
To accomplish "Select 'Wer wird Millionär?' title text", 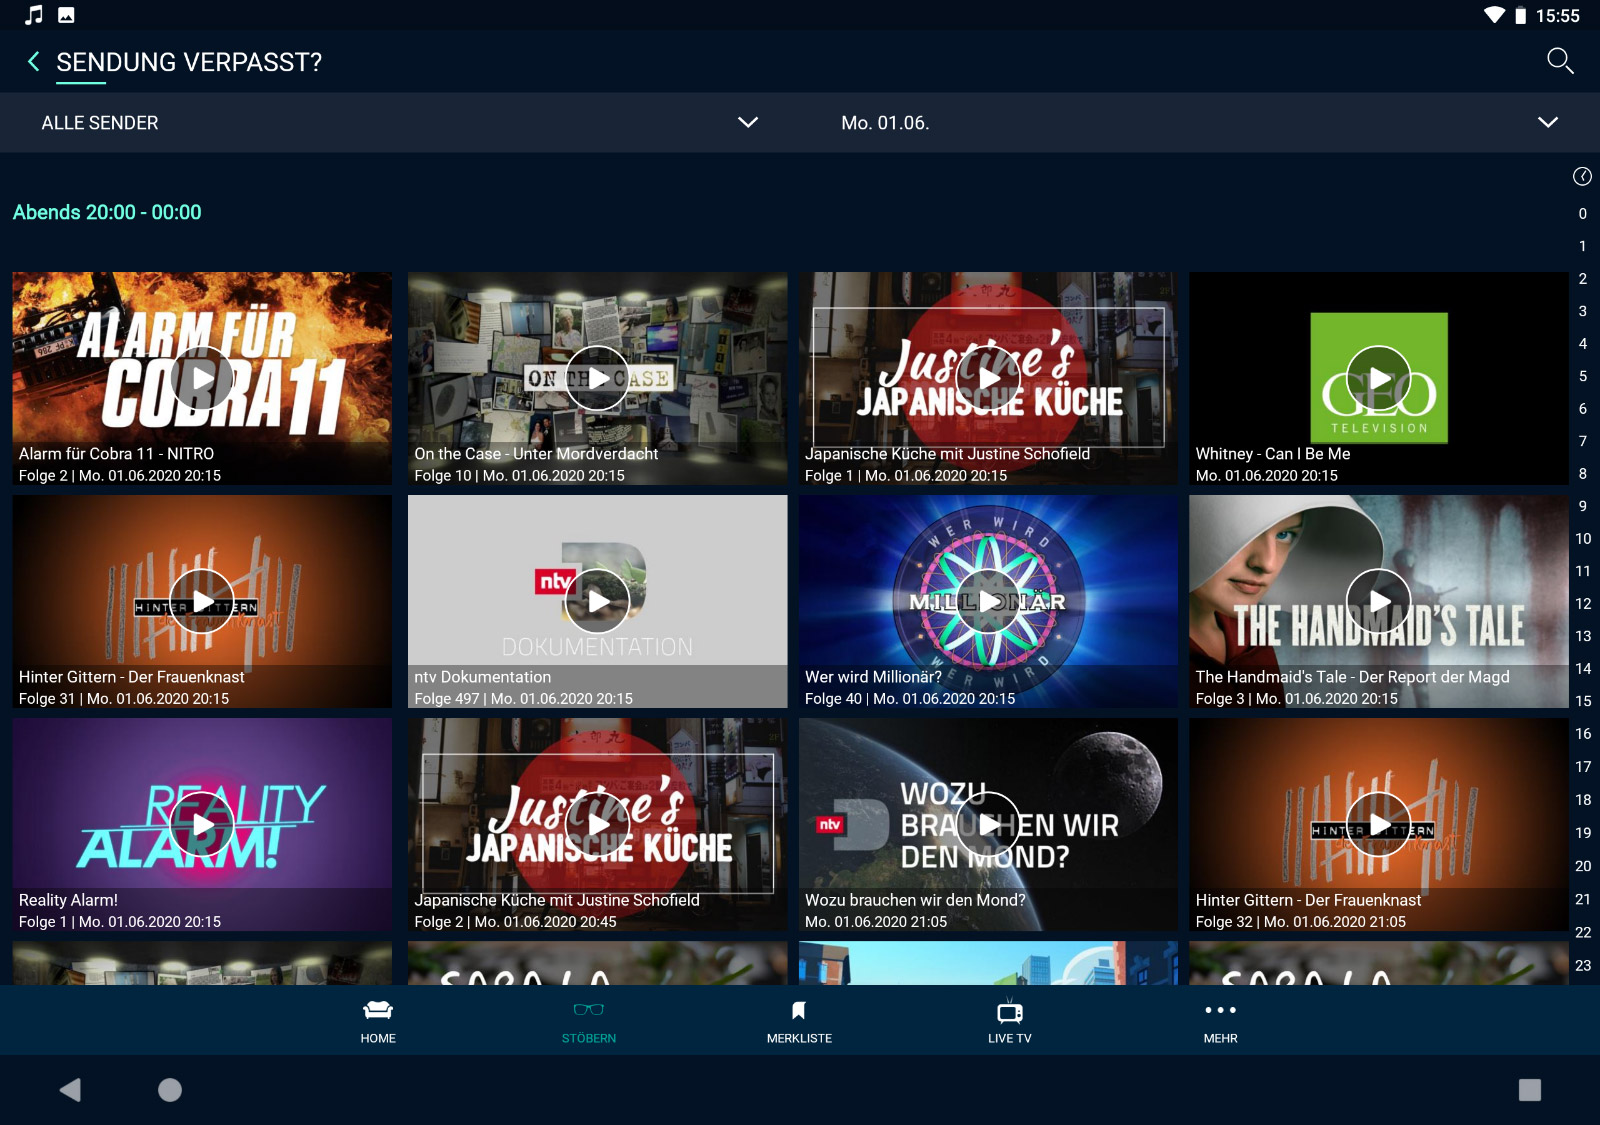I will tap(873, 677).
